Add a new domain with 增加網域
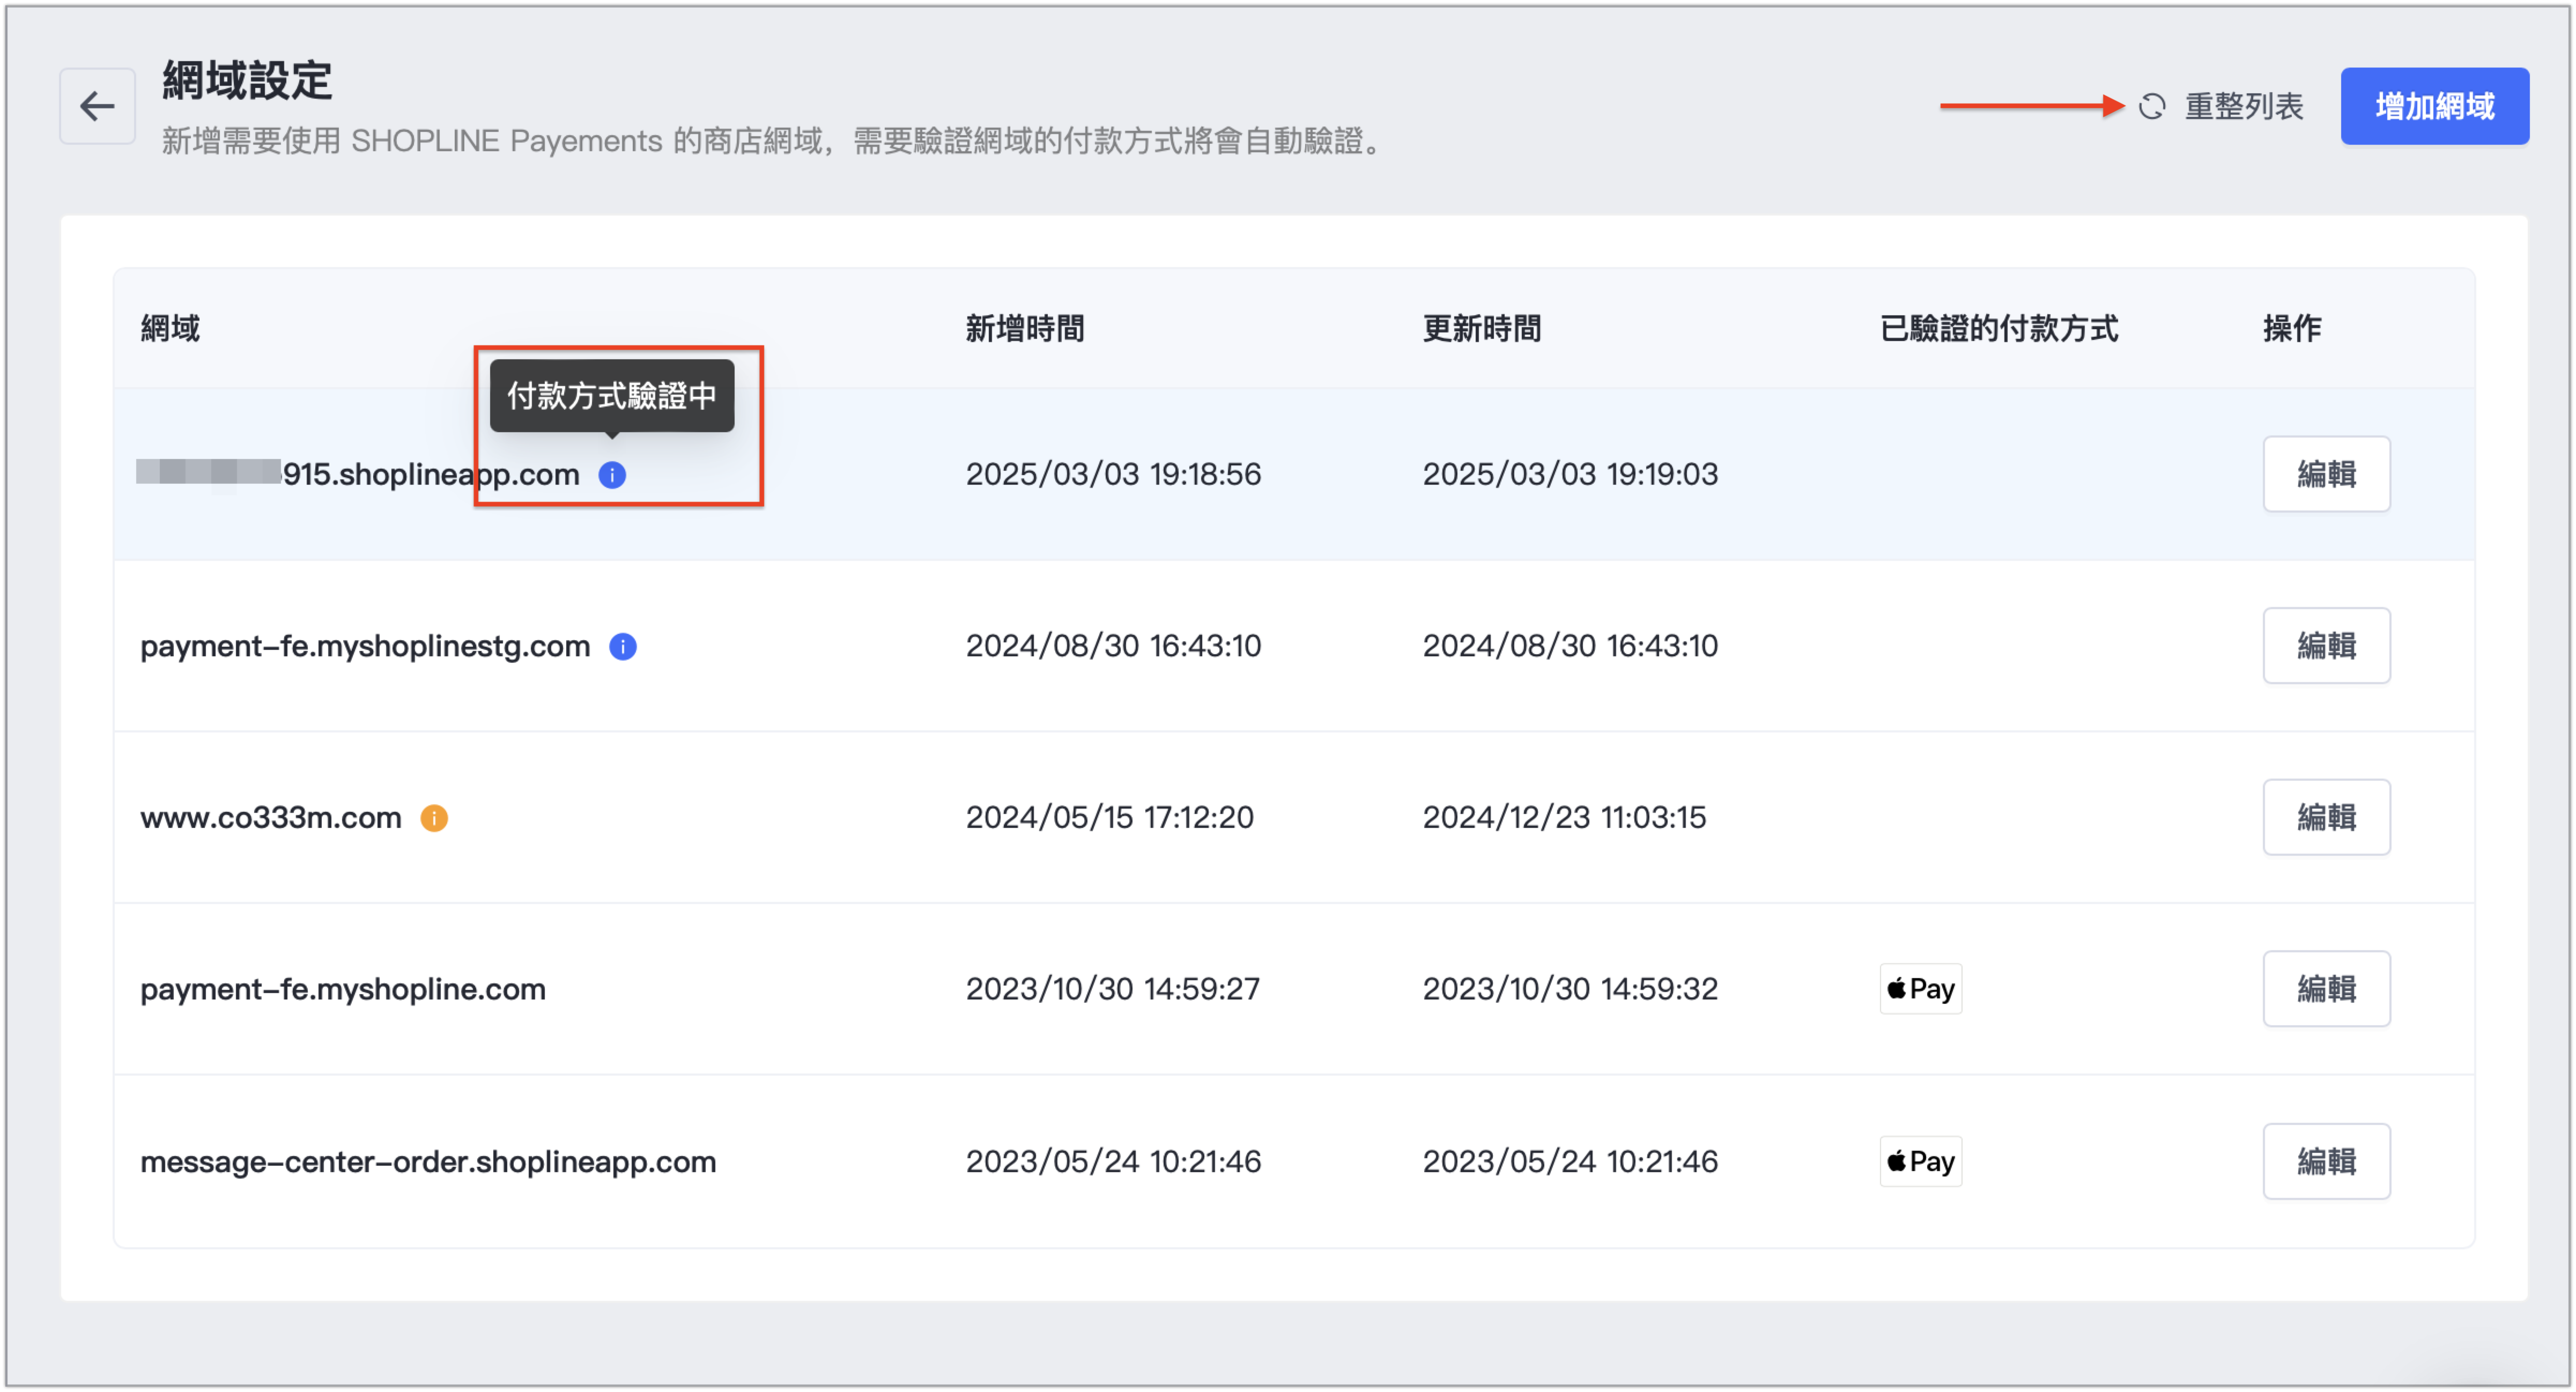 point(2434,106)
